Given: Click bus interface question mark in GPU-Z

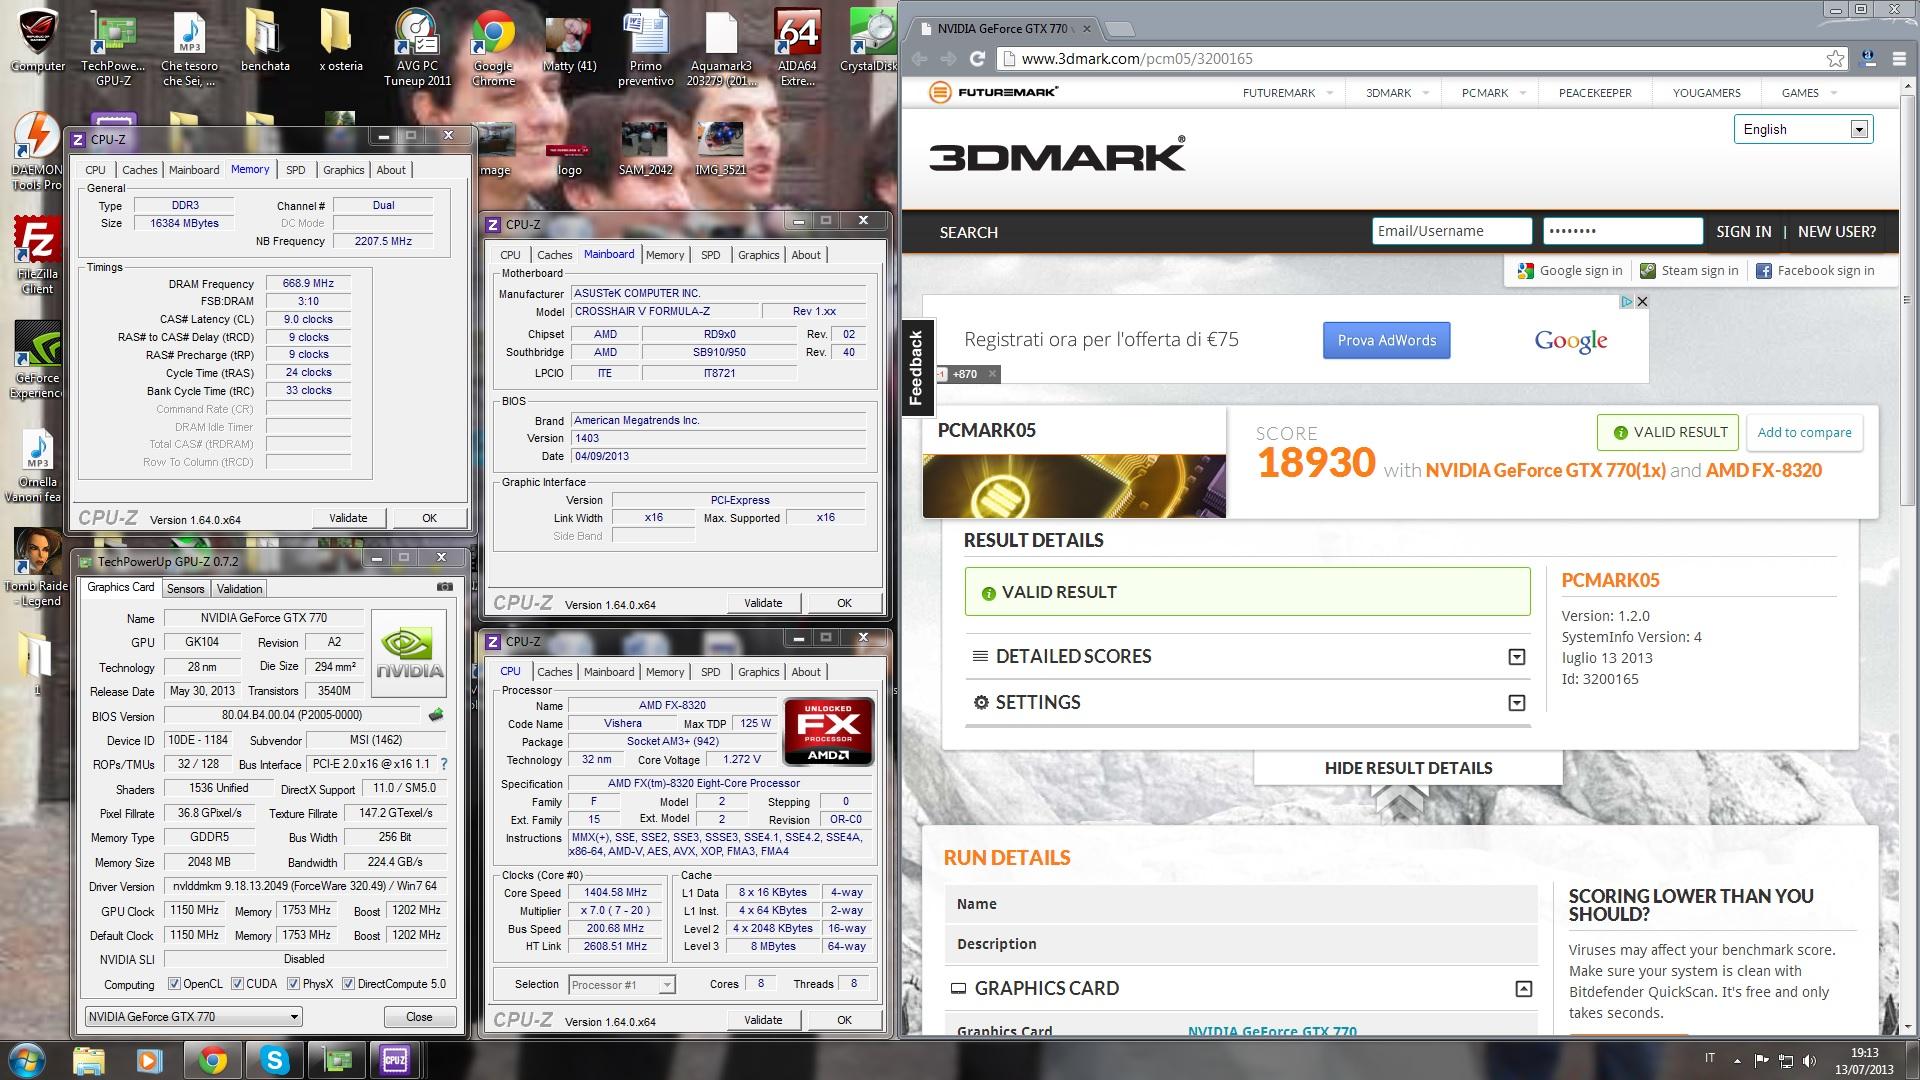Looking at the screenshot, I should pos(444,764).
